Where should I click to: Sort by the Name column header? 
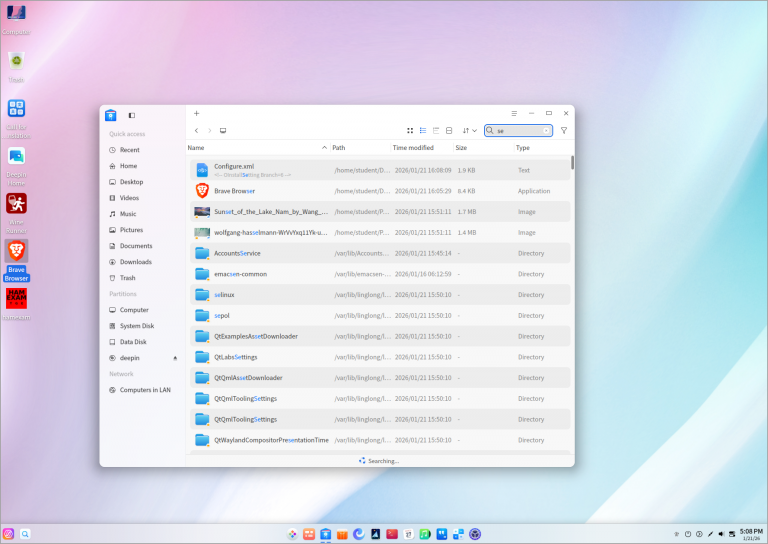pos(196,147)
